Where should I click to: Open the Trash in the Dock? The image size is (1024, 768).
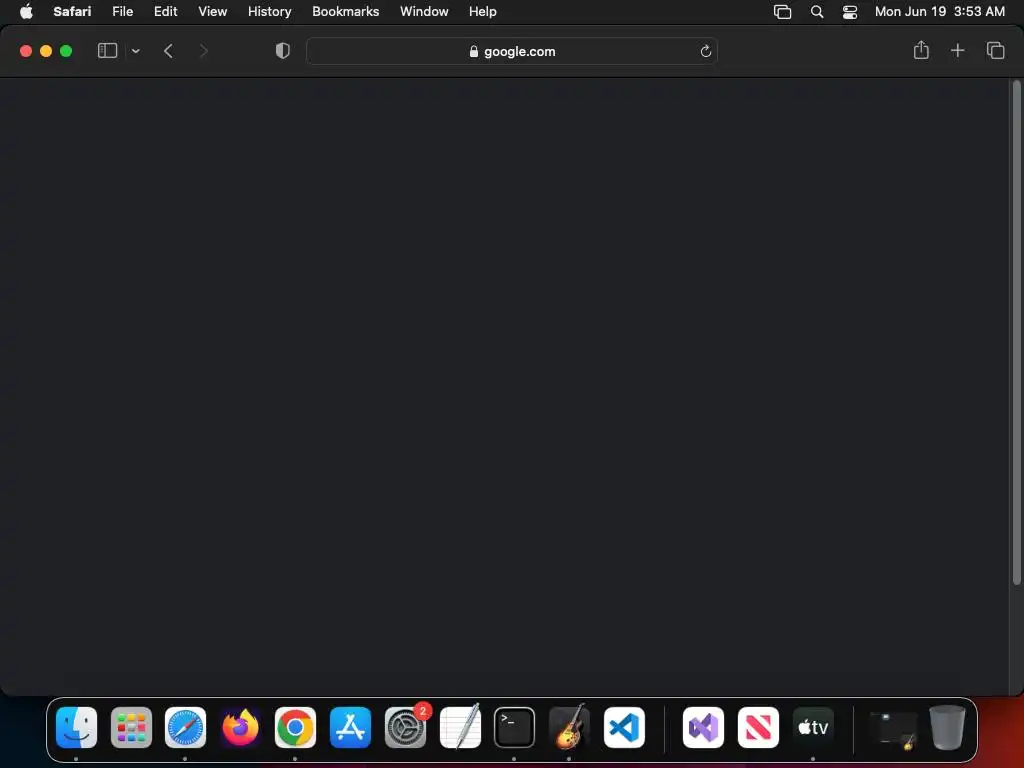tap(947, 727)
